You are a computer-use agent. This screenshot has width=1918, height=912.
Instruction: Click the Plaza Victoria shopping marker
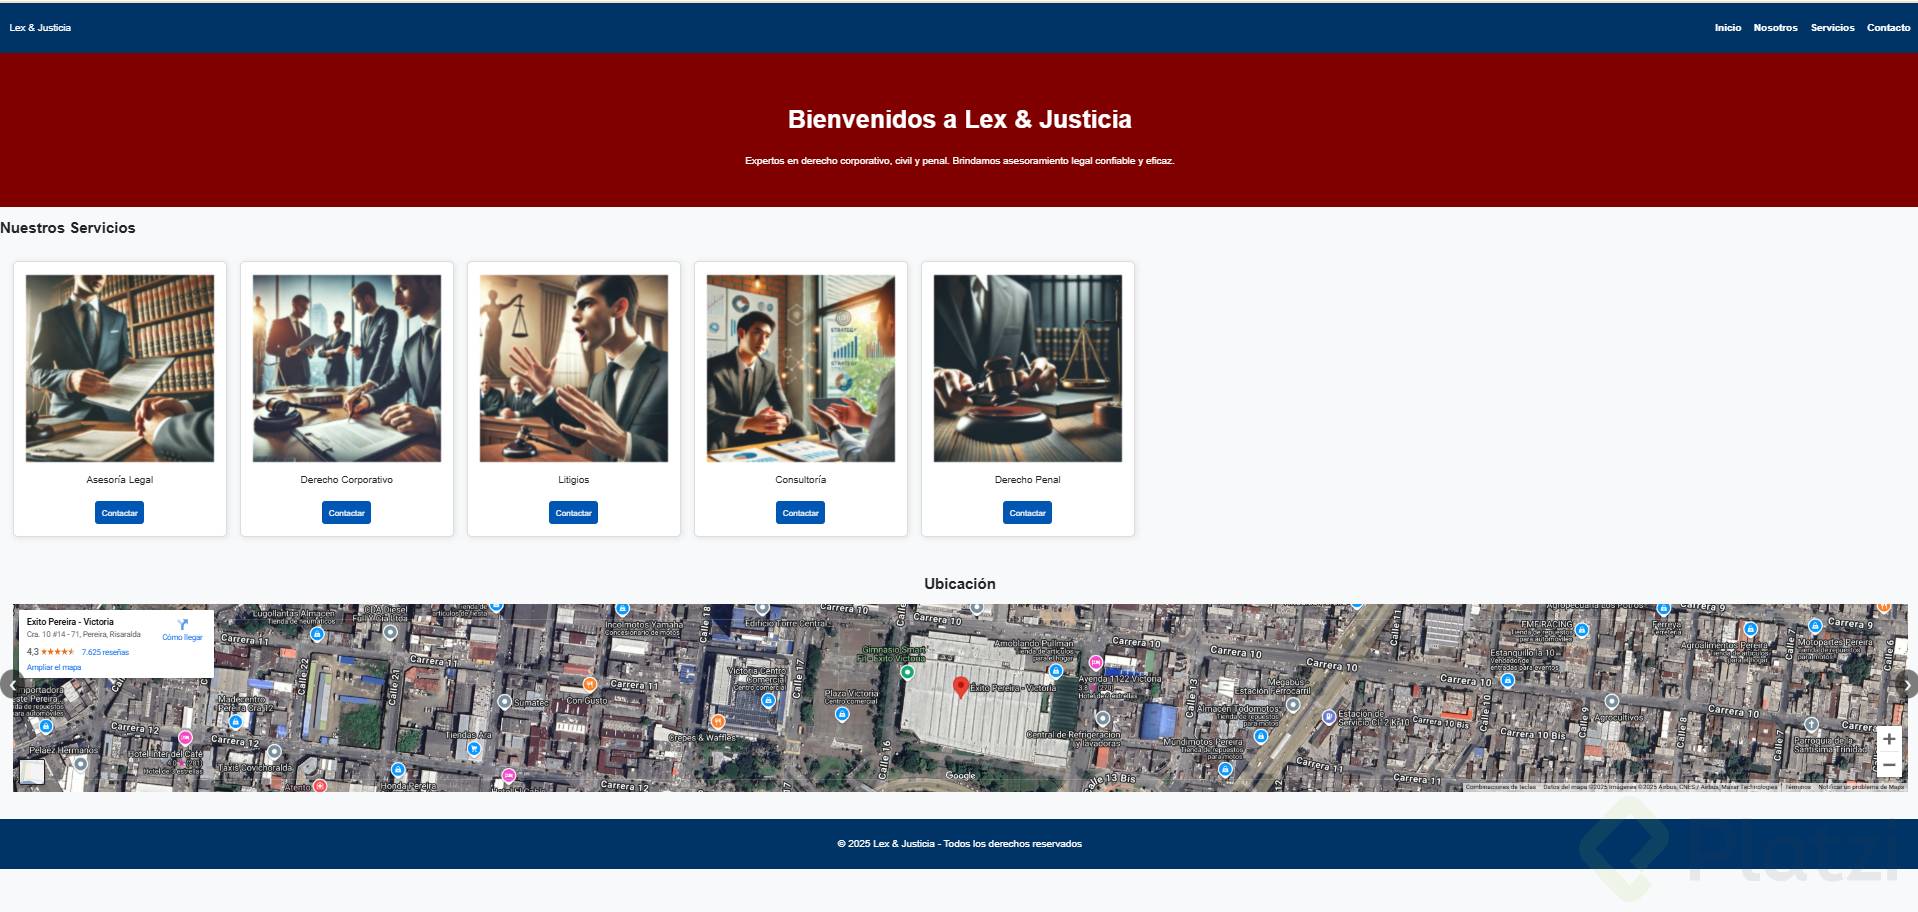(842, 715)
